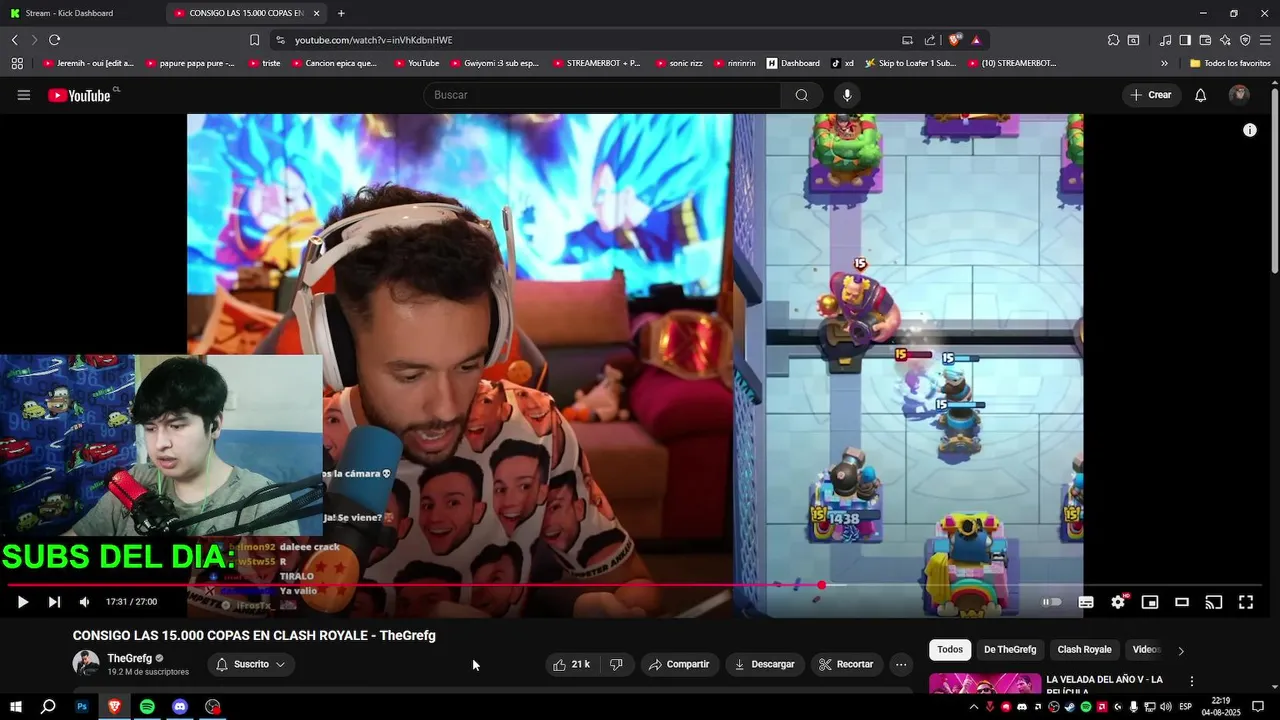Click the Compartir share button

pyautogui.click(x=679, y=664)
